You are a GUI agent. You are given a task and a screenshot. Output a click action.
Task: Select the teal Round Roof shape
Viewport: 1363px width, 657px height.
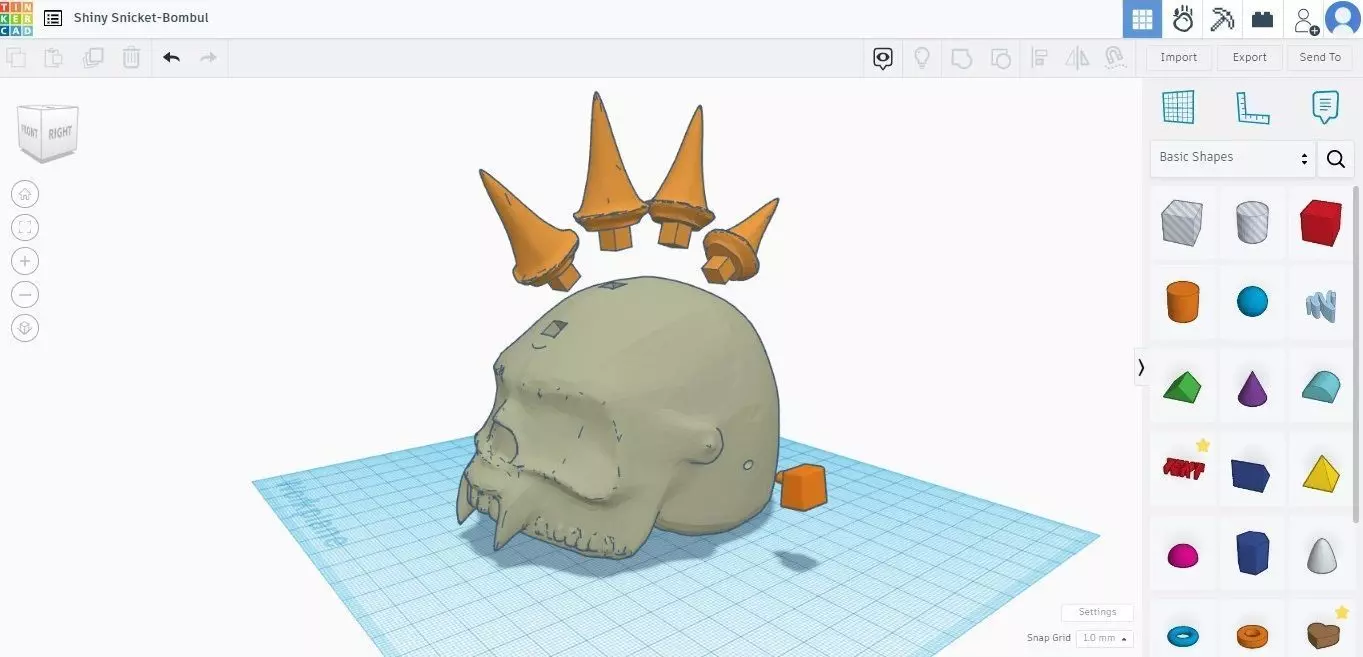1321,387
